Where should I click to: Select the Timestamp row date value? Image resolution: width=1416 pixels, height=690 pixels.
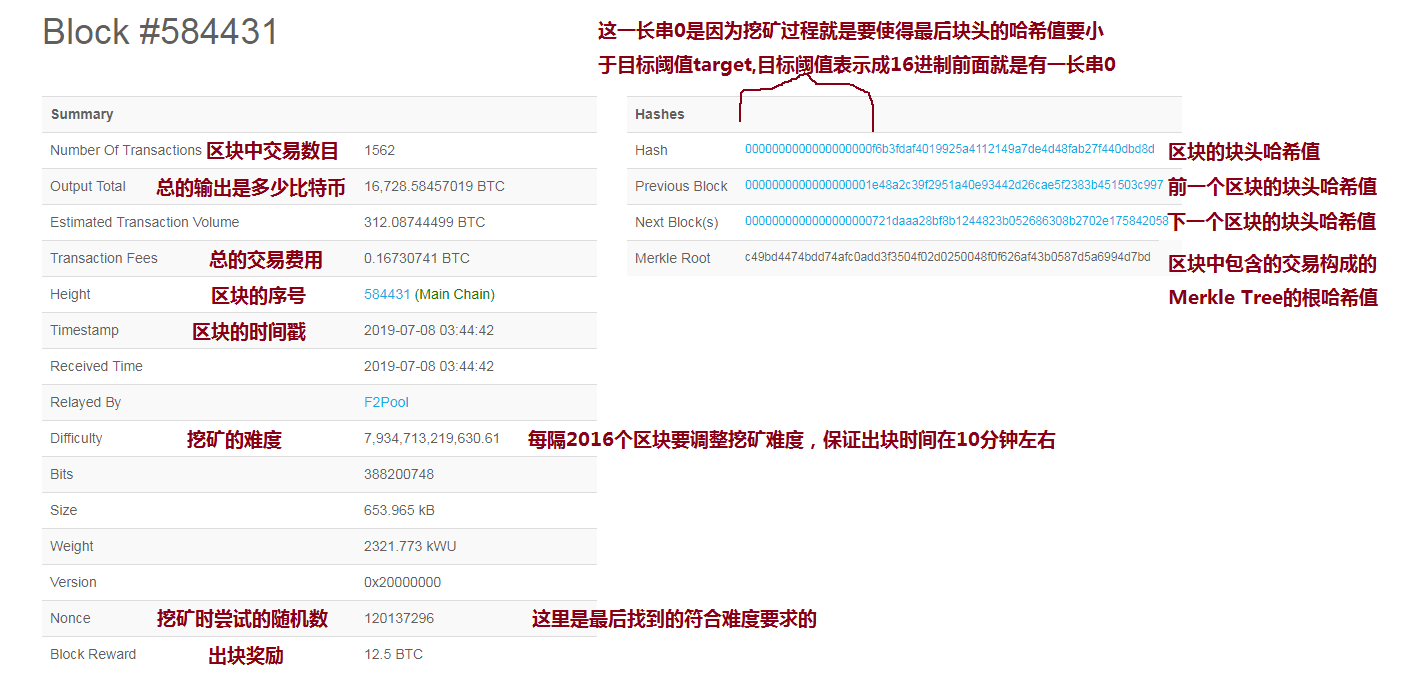coord(429,330)
